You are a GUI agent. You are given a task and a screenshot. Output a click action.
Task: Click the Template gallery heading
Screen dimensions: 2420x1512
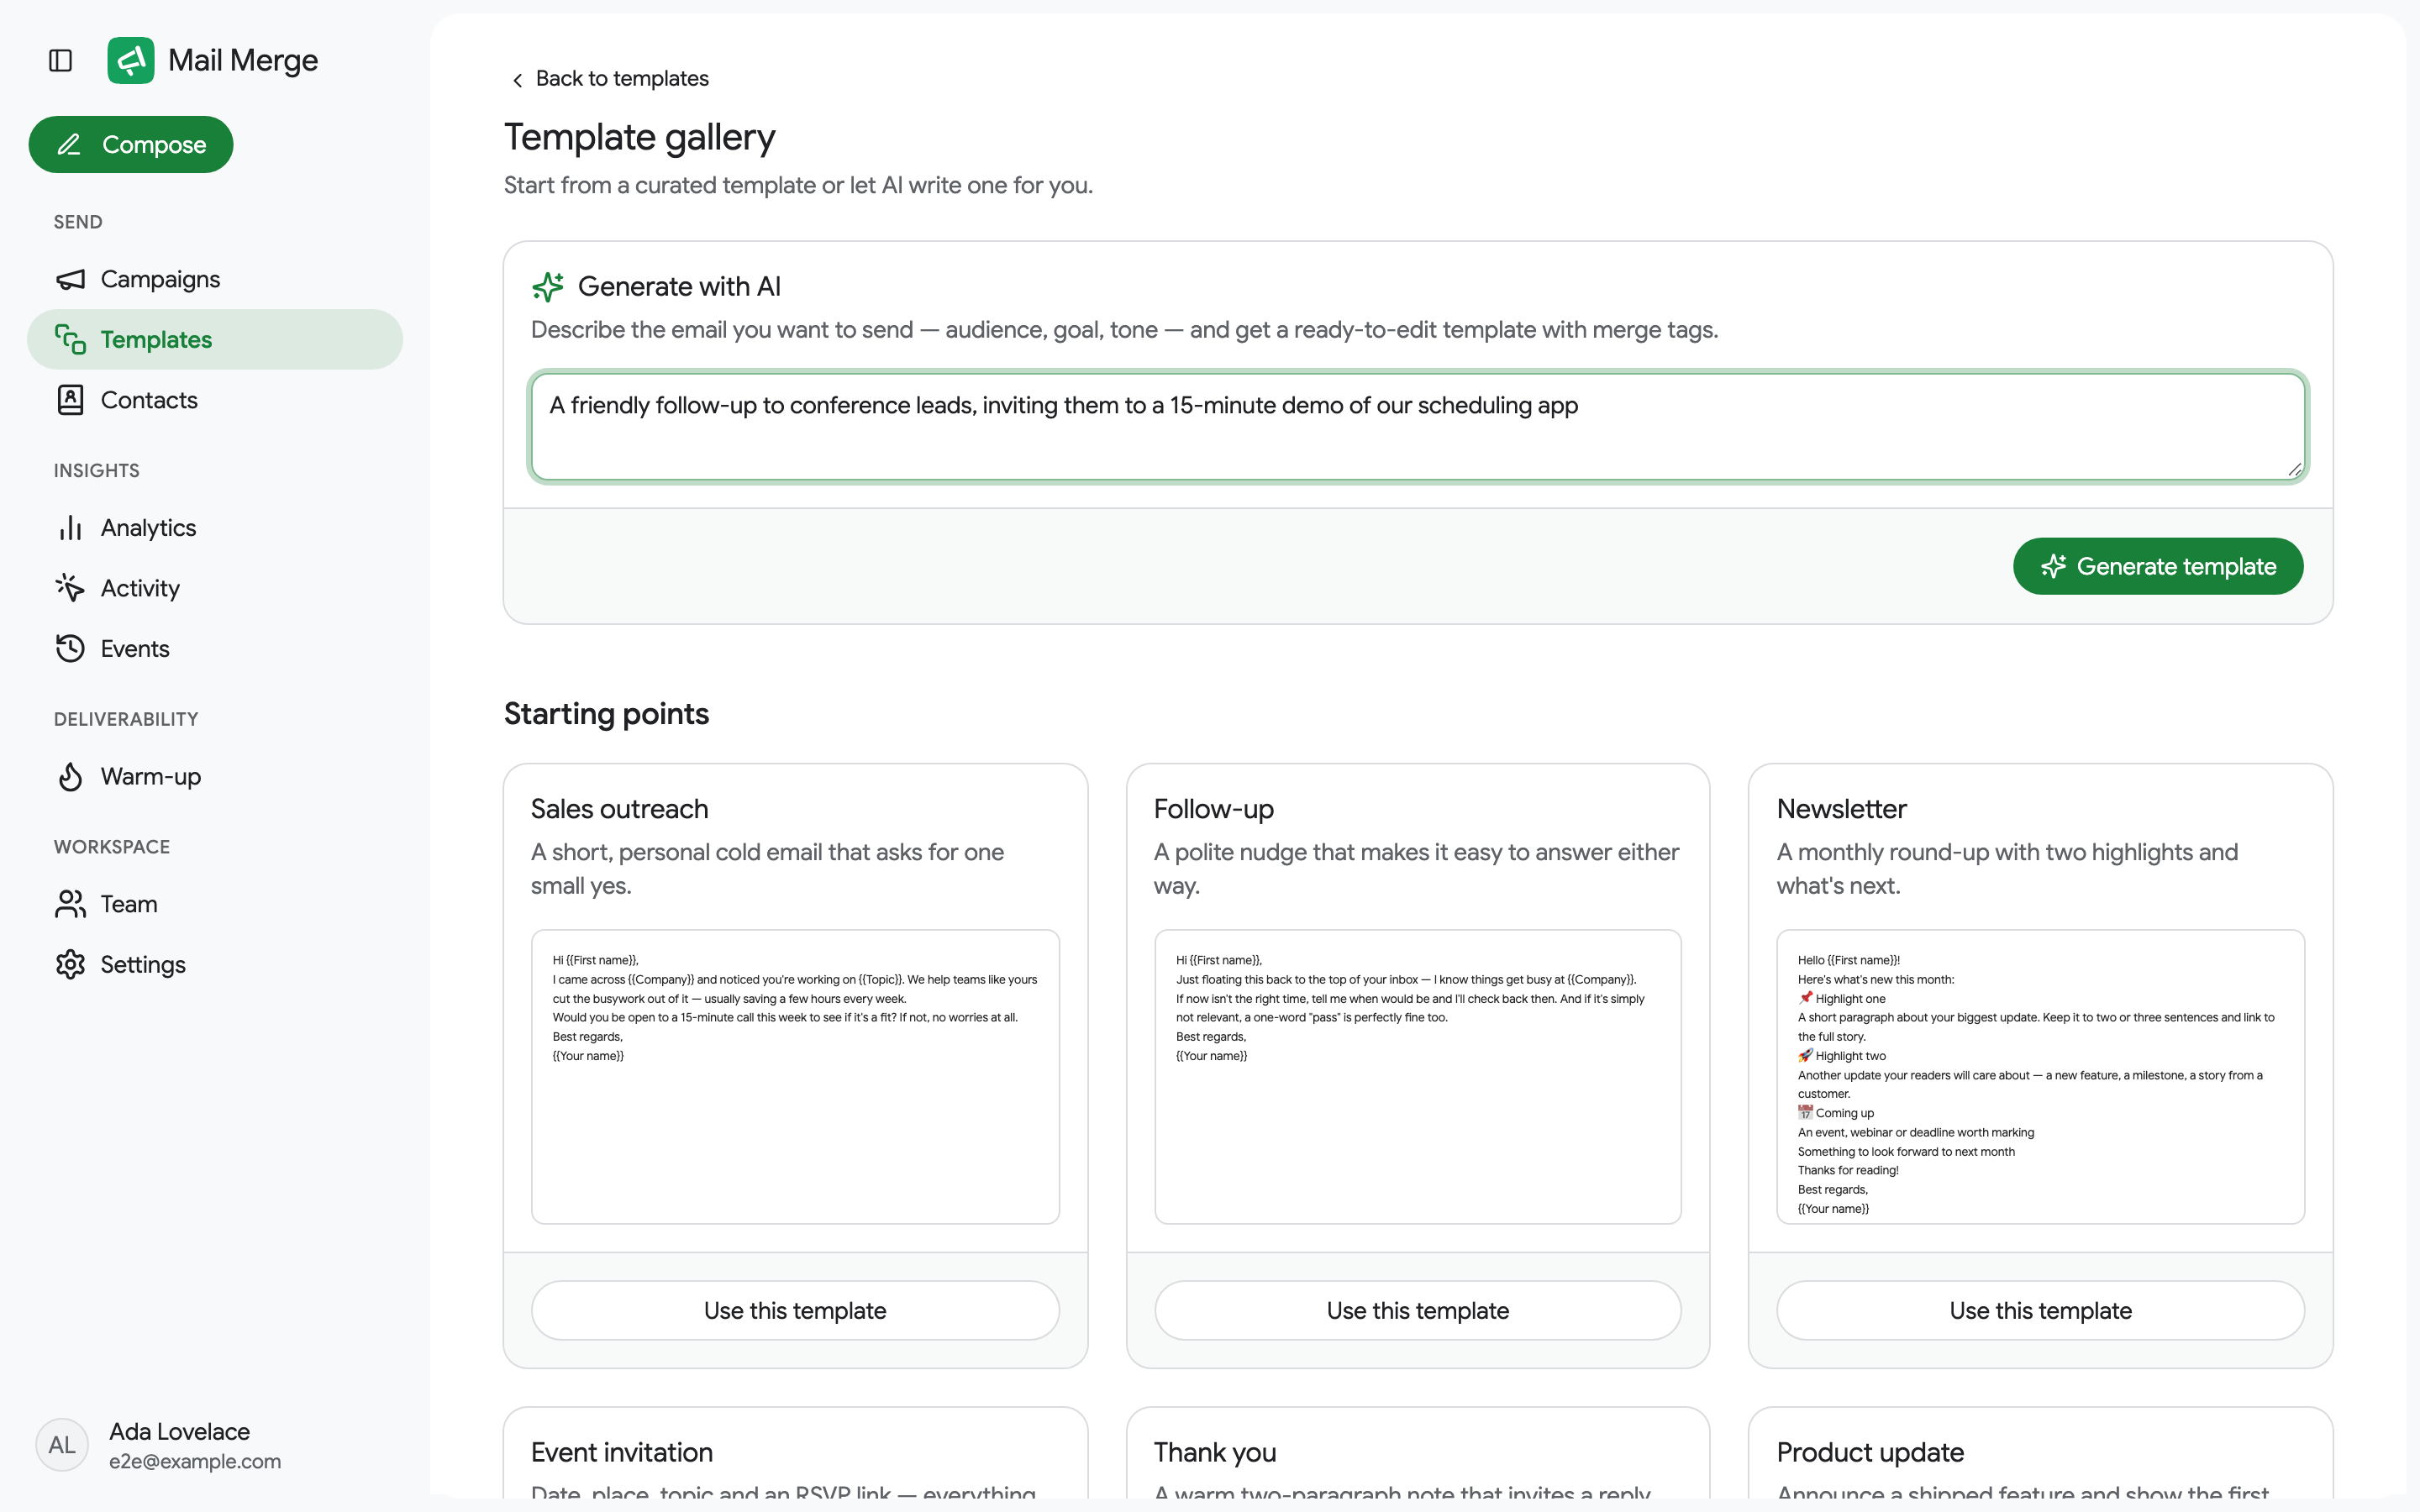point(640,137)
